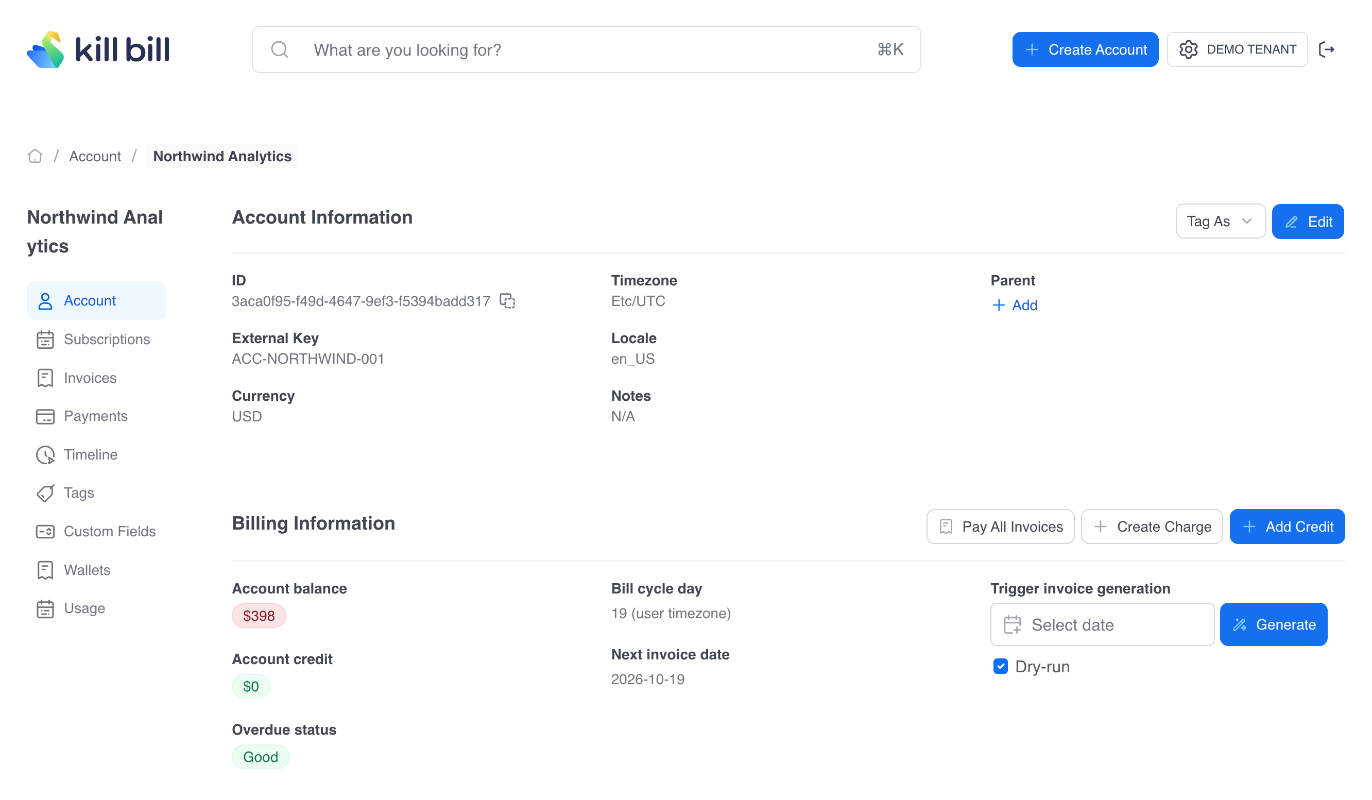Open the Account sidebar section
The height and width of the screenshot is (800, 1372).
[x=96, y=301]
